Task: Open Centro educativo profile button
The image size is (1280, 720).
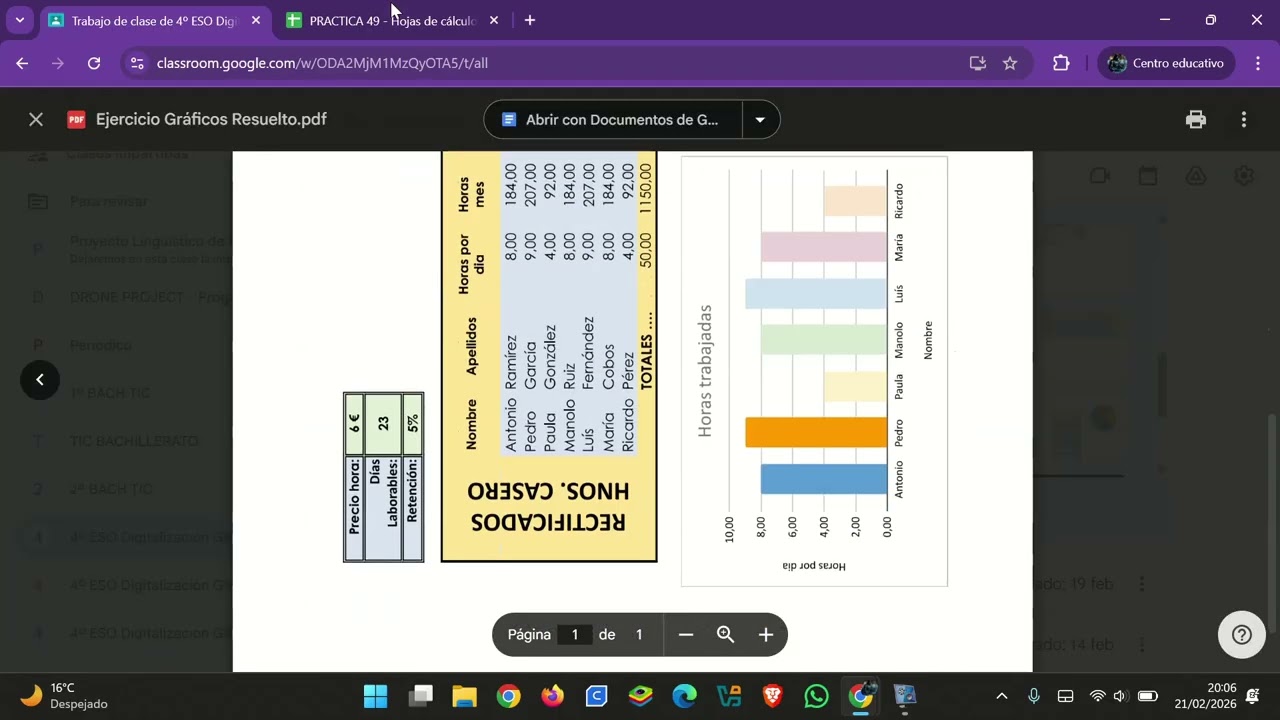Action: click(1166, 63)
